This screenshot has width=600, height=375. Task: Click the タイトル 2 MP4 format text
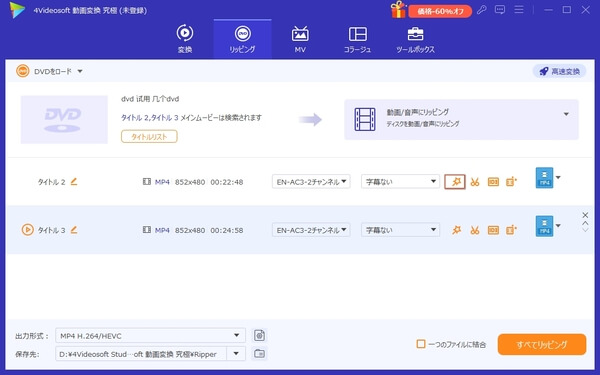pyautogui.click(x=162, y=182)
